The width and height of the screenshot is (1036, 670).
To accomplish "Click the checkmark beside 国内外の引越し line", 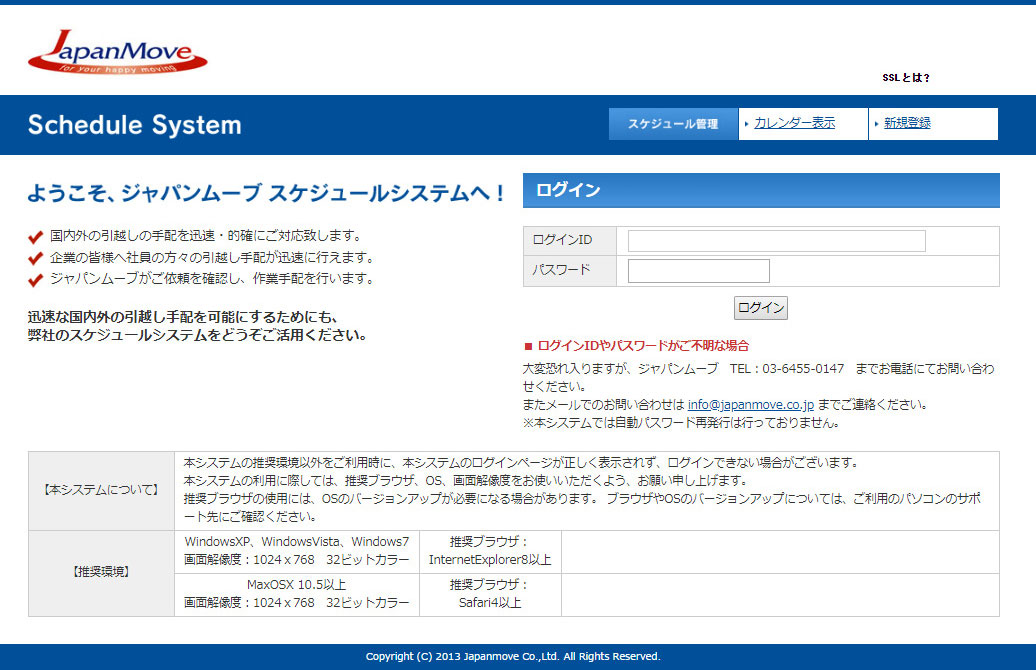I will coord(36,237).
